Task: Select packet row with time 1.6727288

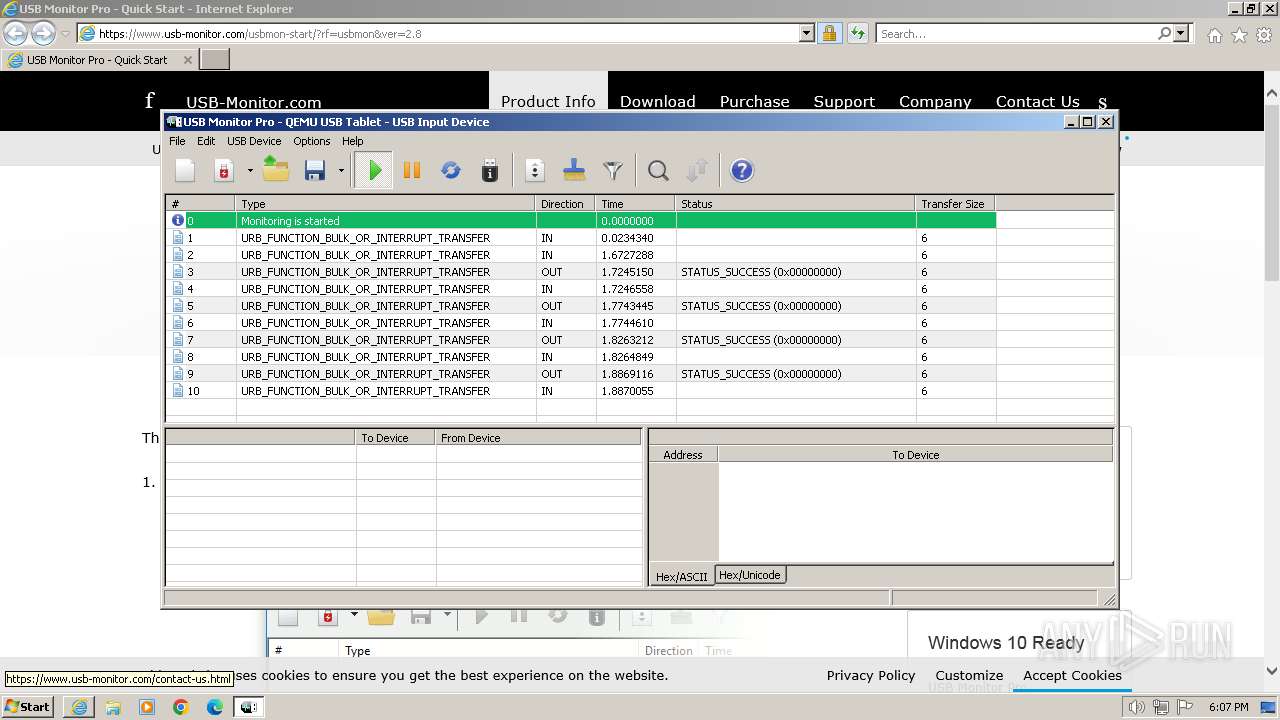Action: 581,255
